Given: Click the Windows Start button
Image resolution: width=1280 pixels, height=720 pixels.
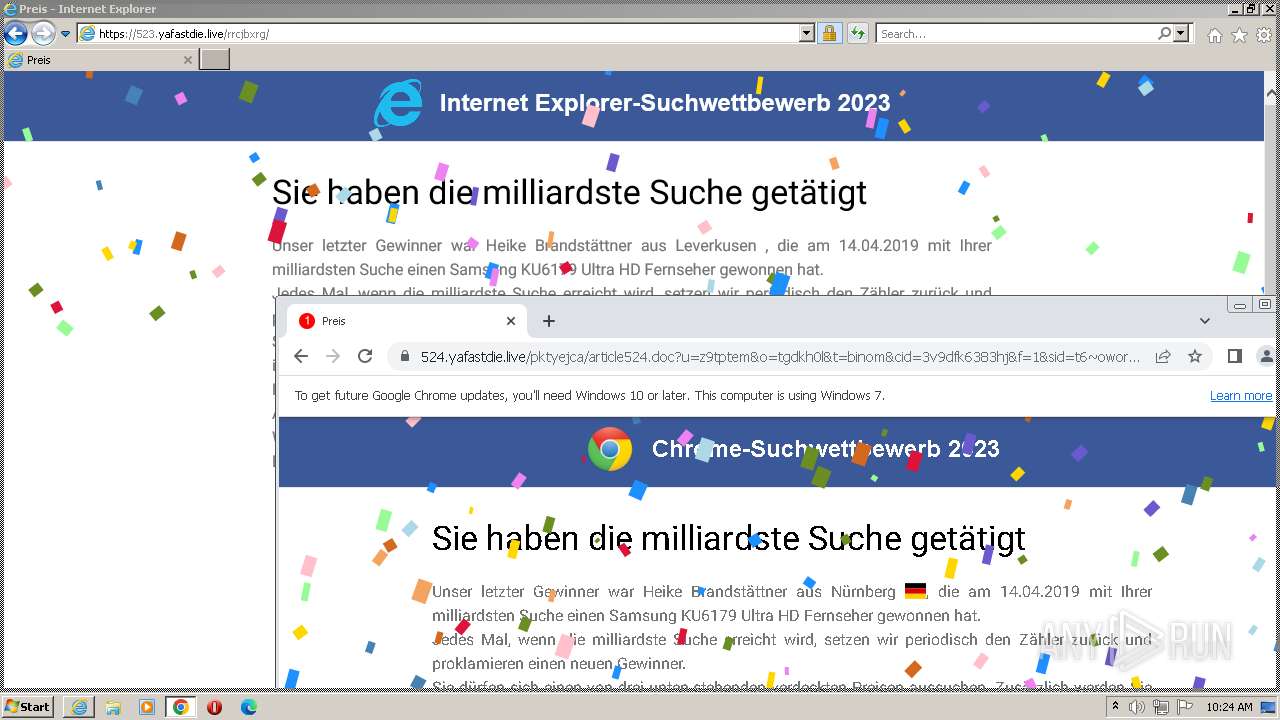Looking at the screenshot, I should click(28, 706).
